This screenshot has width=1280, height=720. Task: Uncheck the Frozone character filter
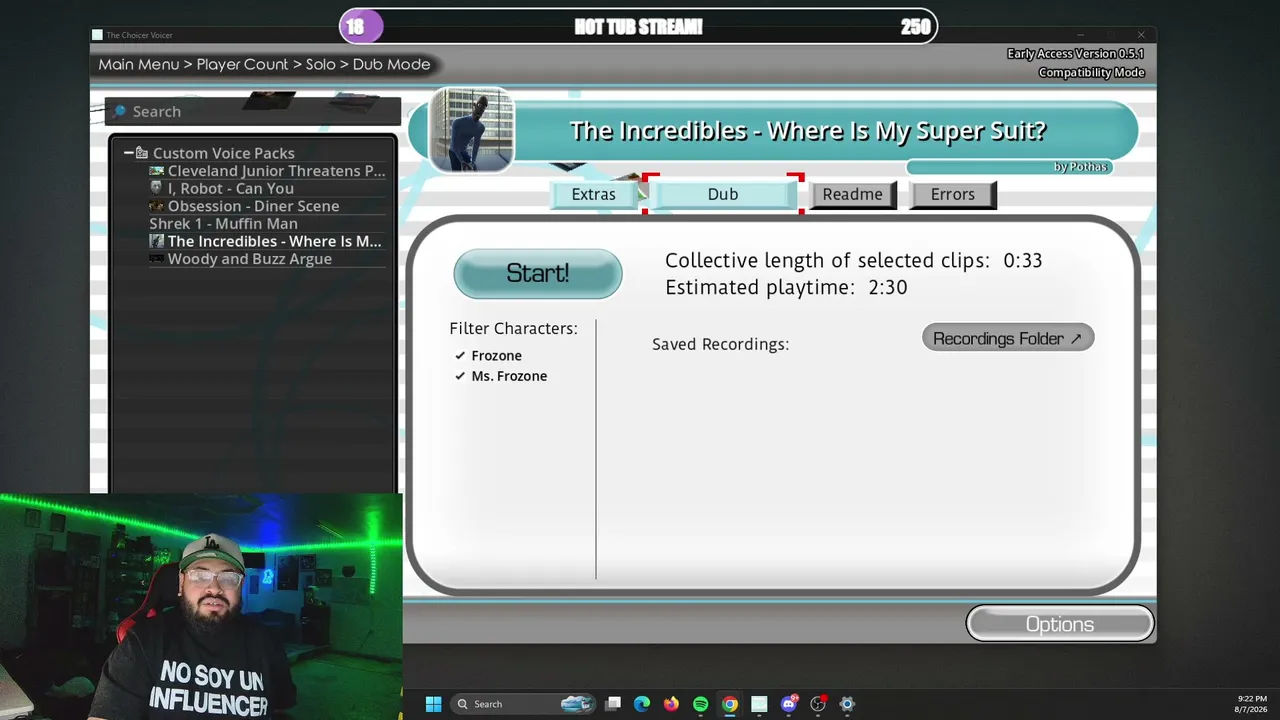pyautogui.click(x=460, y=356)
